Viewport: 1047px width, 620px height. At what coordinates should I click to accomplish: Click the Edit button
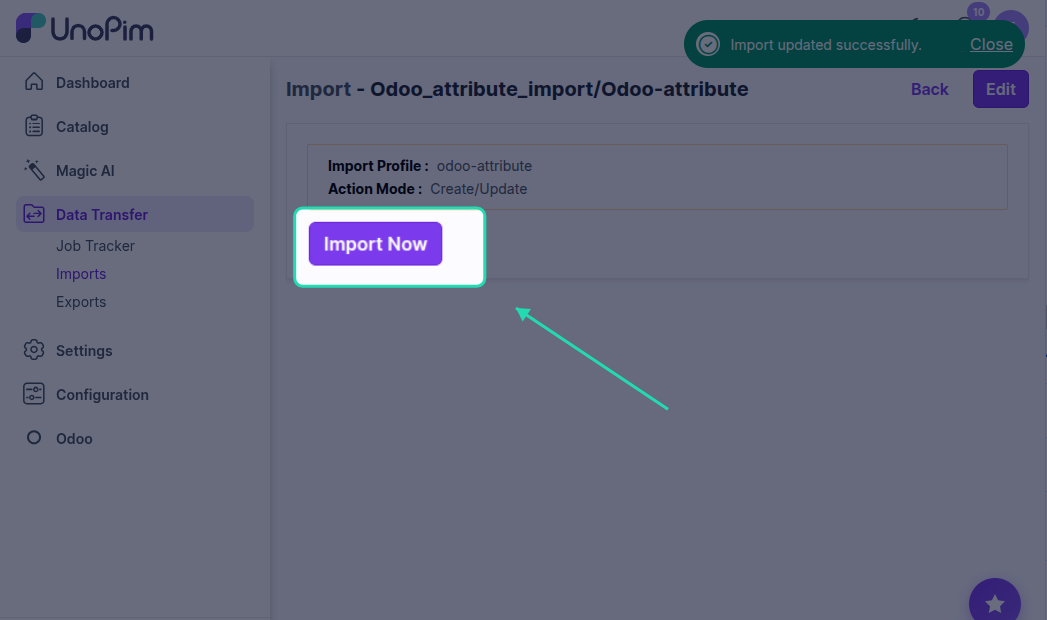pos(1000,89)
